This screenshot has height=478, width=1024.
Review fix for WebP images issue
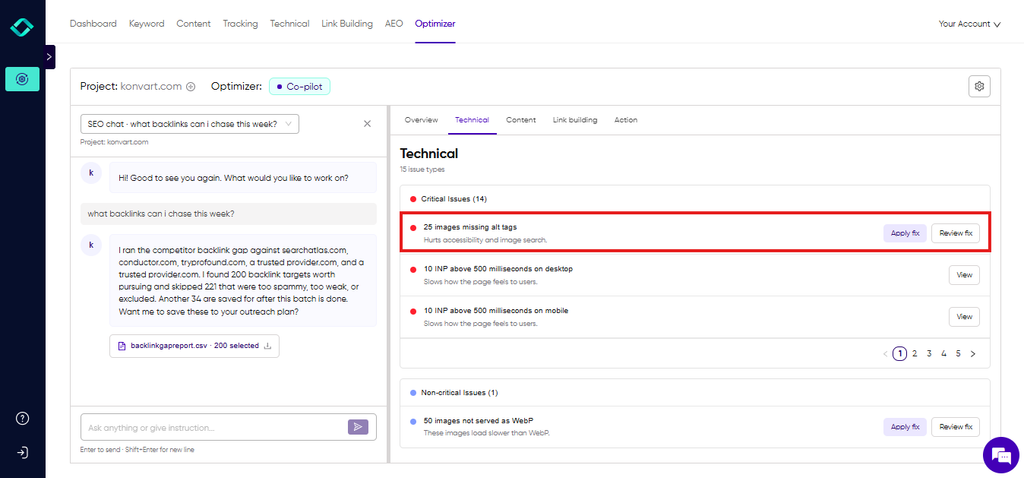955,427
